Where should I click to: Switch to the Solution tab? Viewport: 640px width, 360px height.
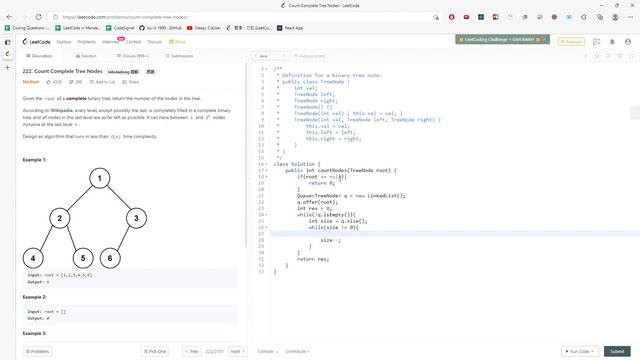tap(86, 56)
